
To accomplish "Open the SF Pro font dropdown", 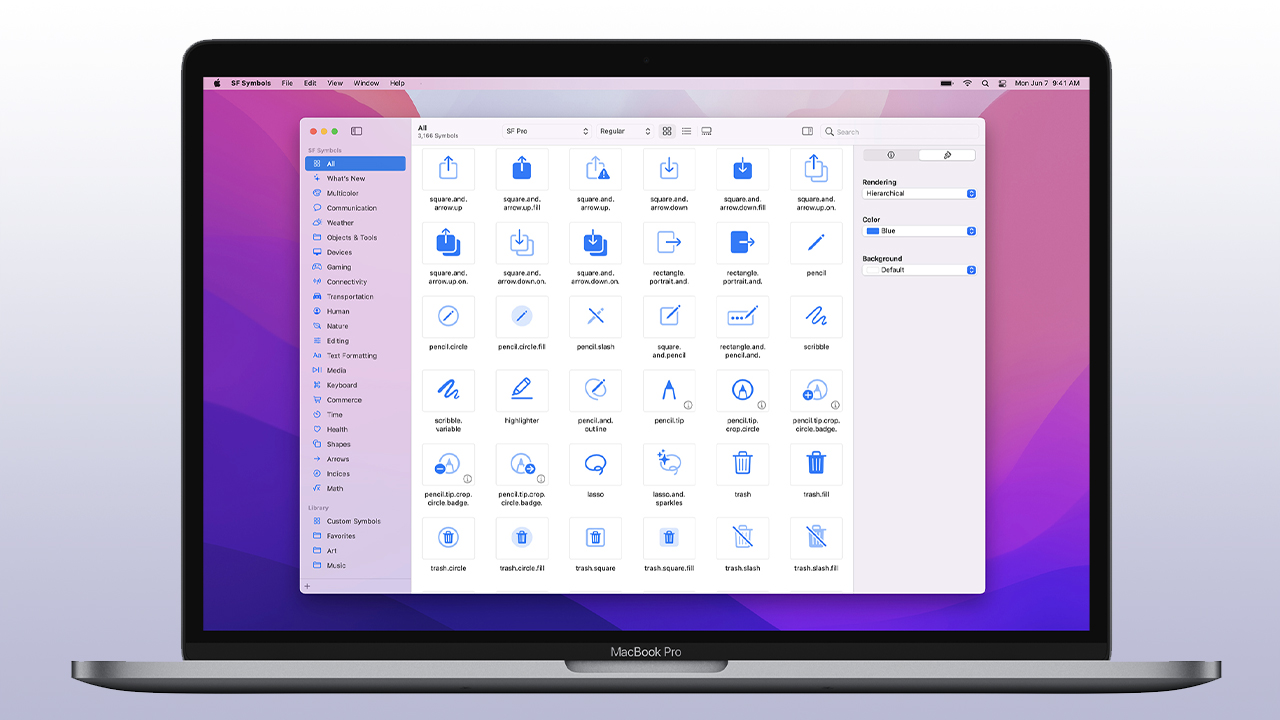I will pyautogui.click(x=547, y=131).
